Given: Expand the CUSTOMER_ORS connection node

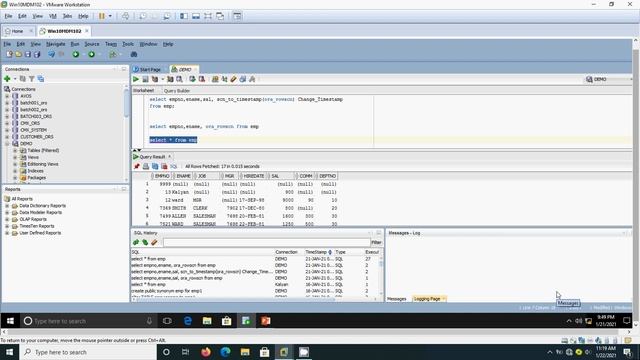Looking at the screenshot, I should (7, 137).
